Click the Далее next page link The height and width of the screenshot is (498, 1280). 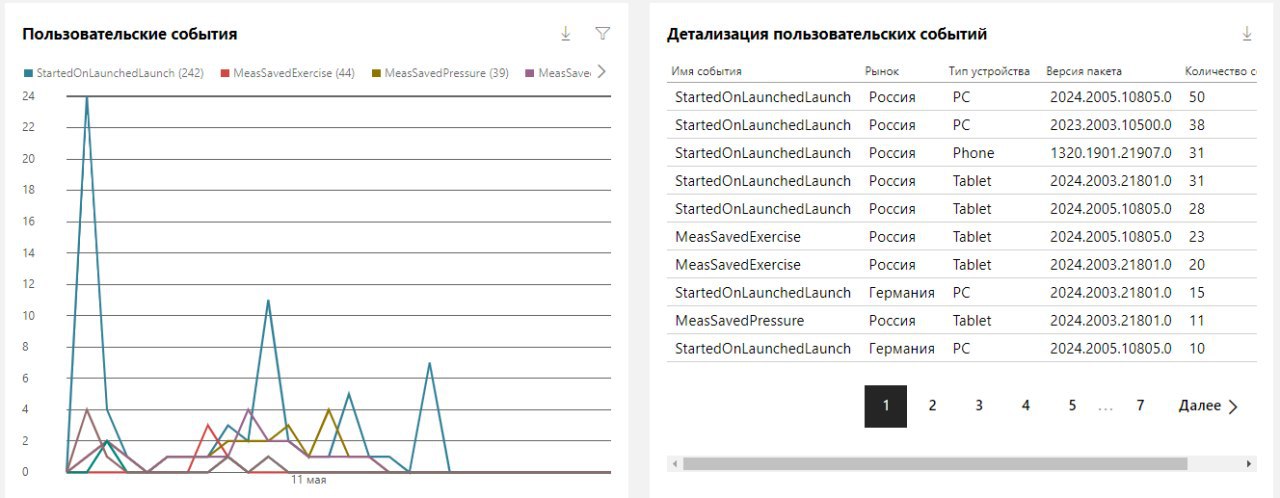click(1208, 406)
